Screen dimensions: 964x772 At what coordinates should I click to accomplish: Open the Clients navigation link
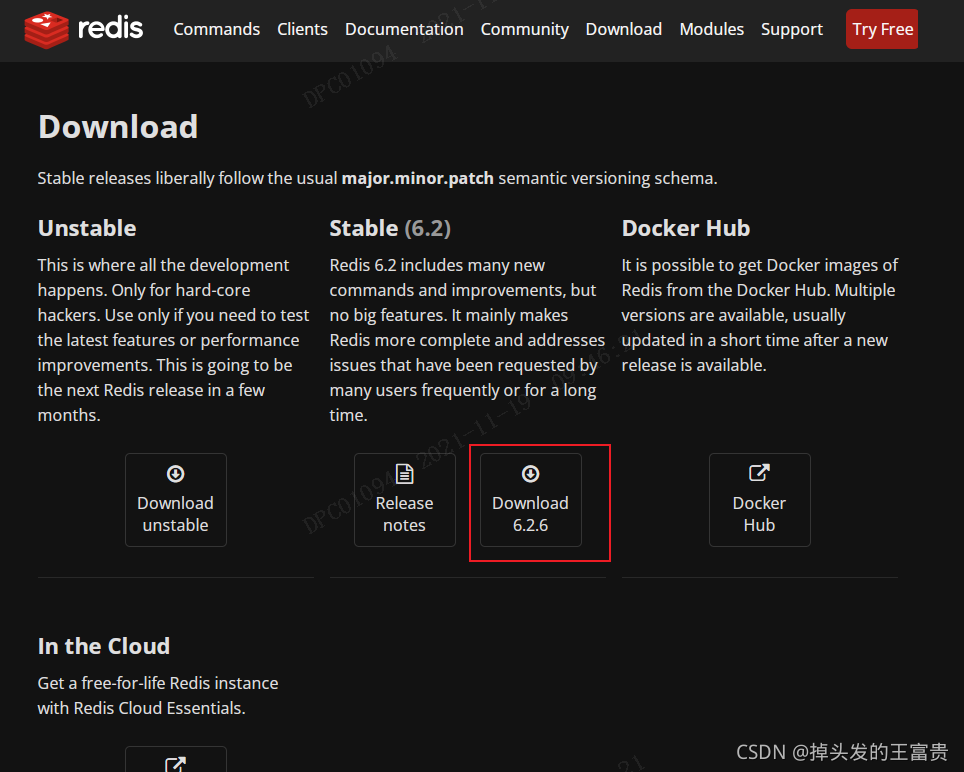(x=302, y=30)
